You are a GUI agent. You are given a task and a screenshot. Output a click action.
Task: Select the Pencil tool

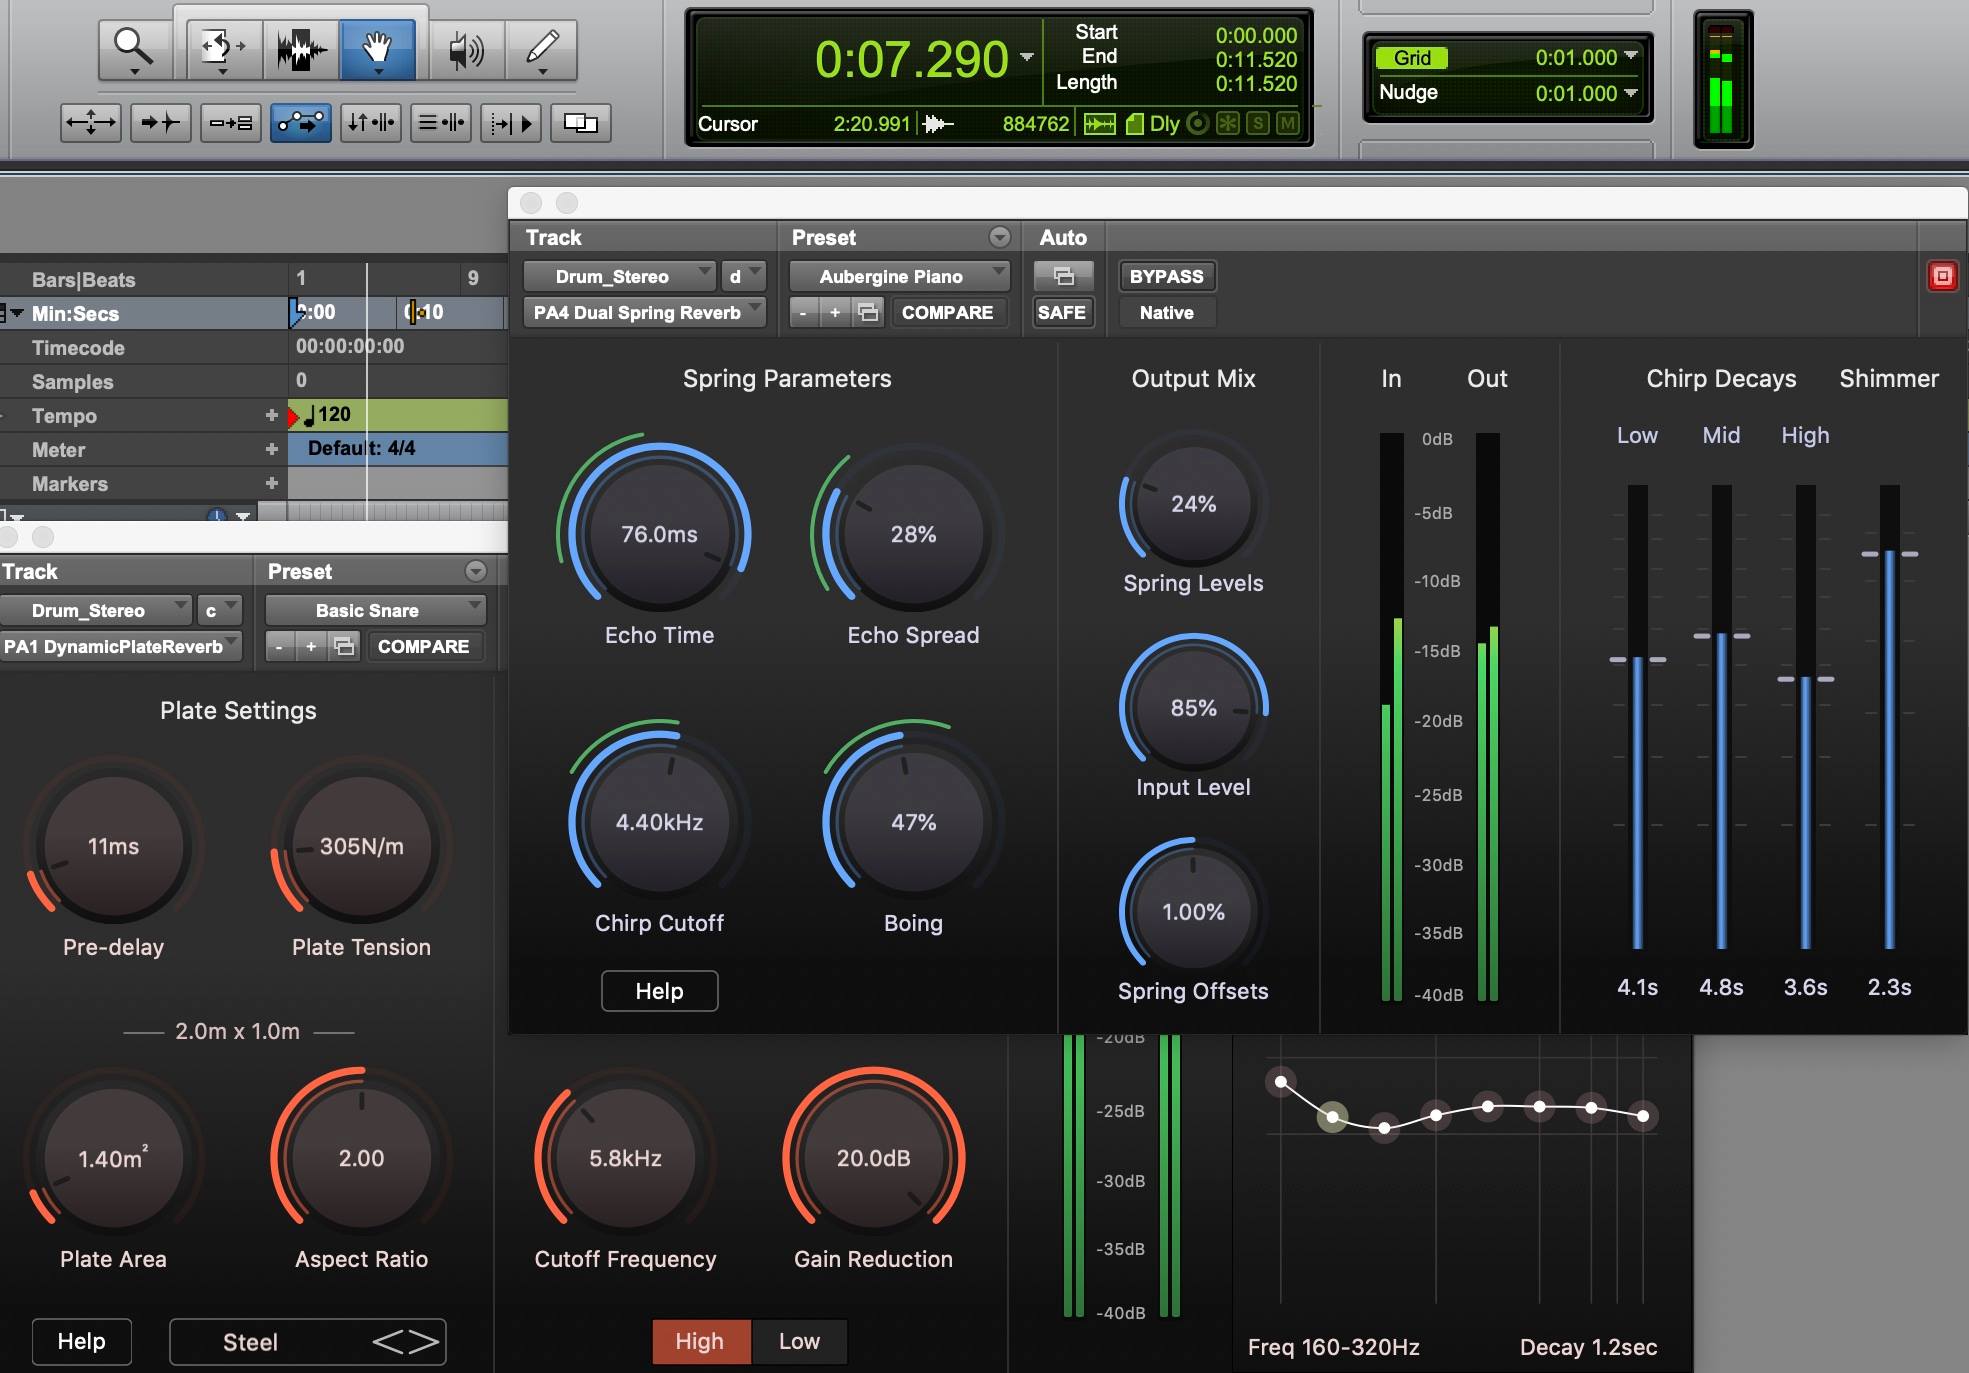(x=542, y=48)
